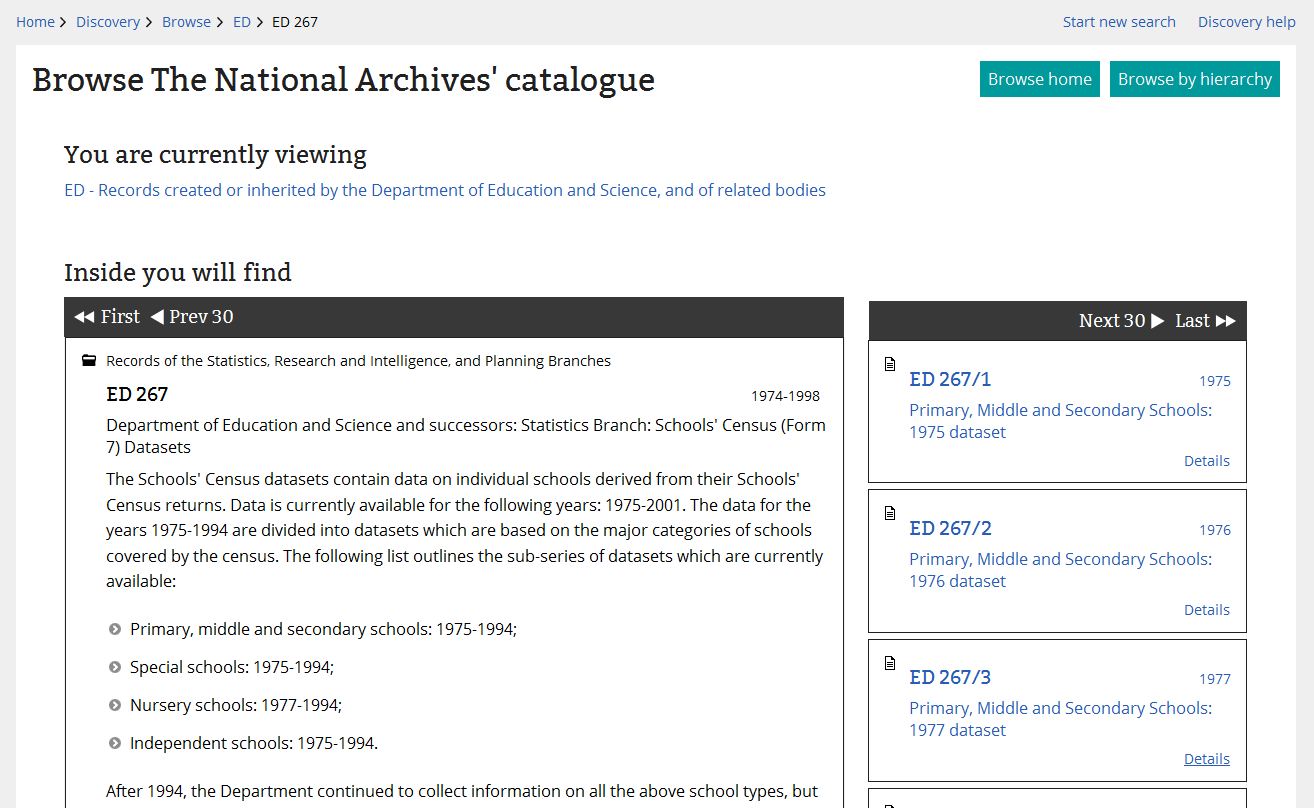
Task: Click the bold ED 267 series heading
Action: click(x=137, y=394)
